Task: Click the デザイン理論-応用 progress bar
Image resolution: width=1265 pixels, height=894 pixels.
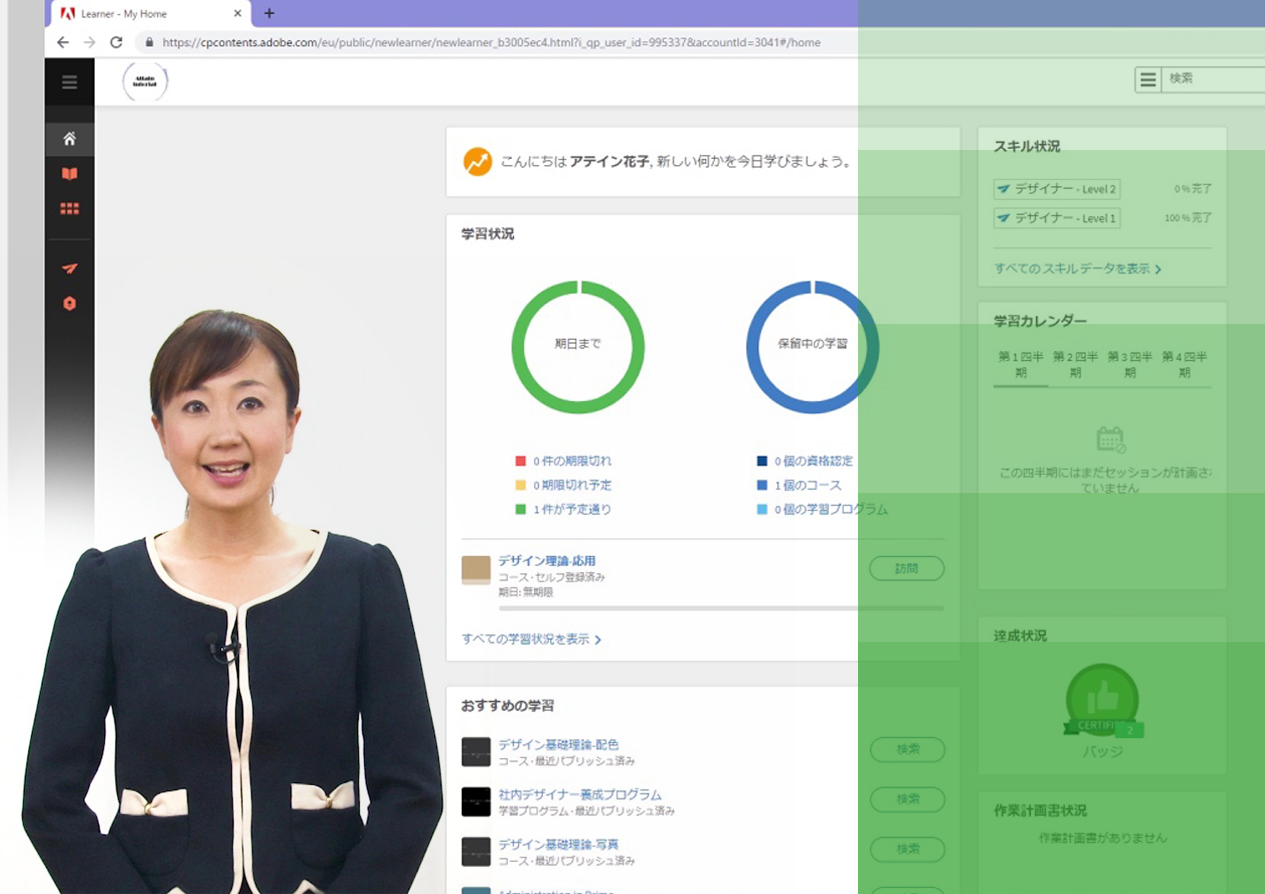Action: coord(720,608)
